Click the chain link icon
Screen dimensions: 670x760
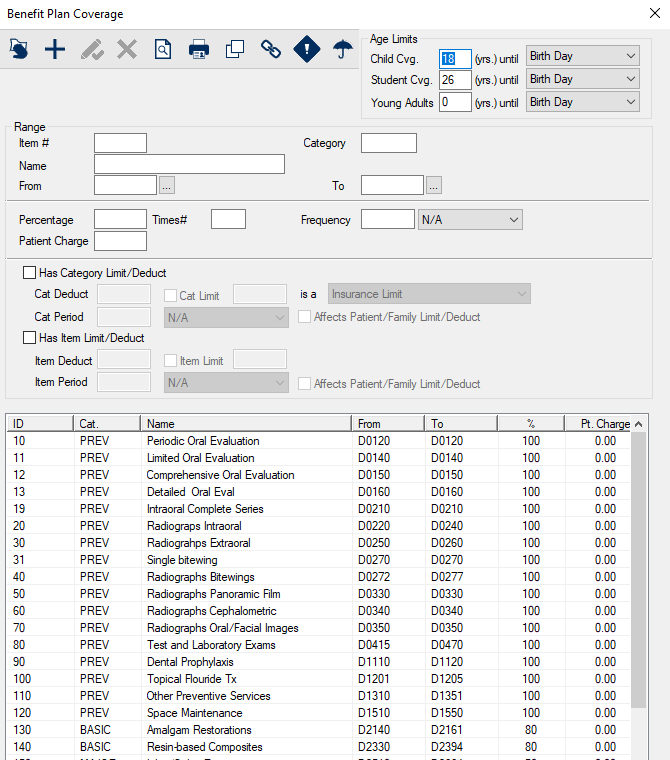tap(271, 49)
